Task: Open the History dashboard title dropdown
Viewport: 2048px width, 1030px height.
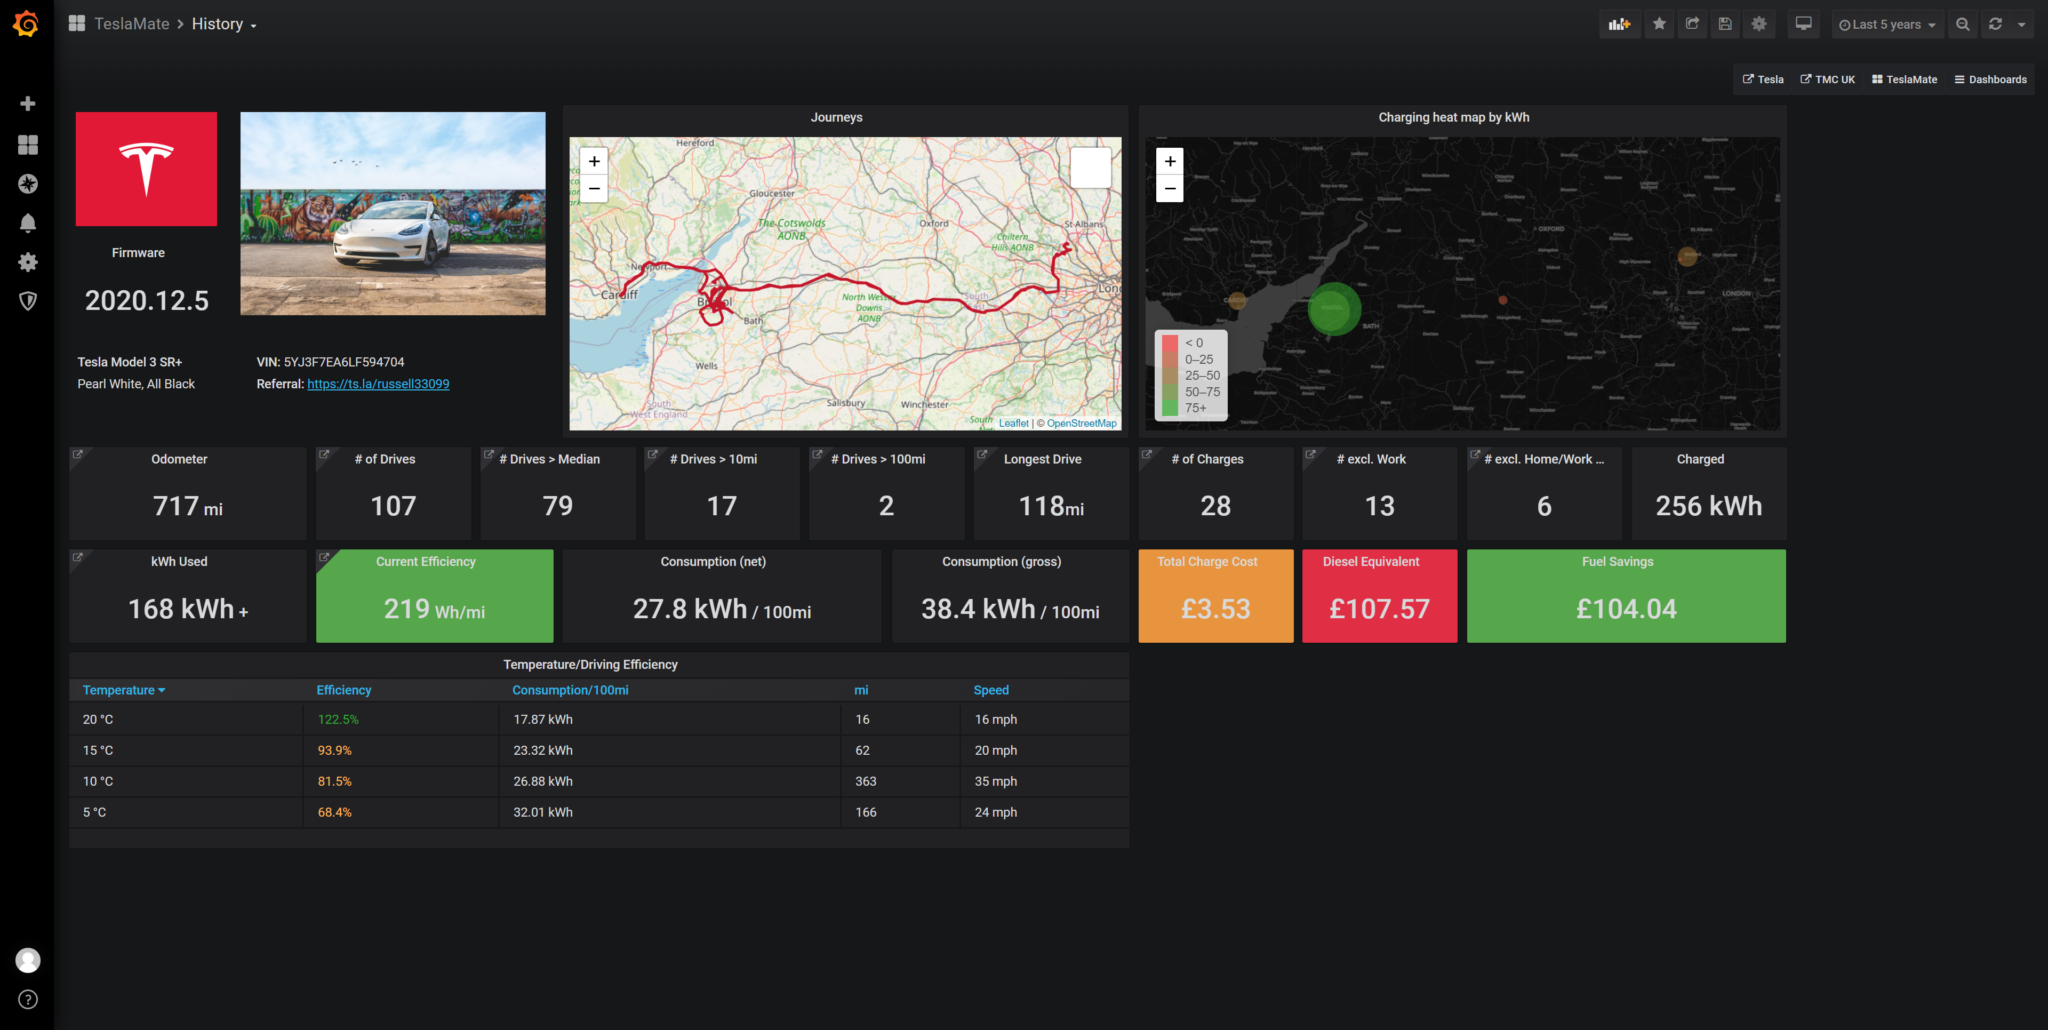Action: pyautogui.click(x=224, y=24)
